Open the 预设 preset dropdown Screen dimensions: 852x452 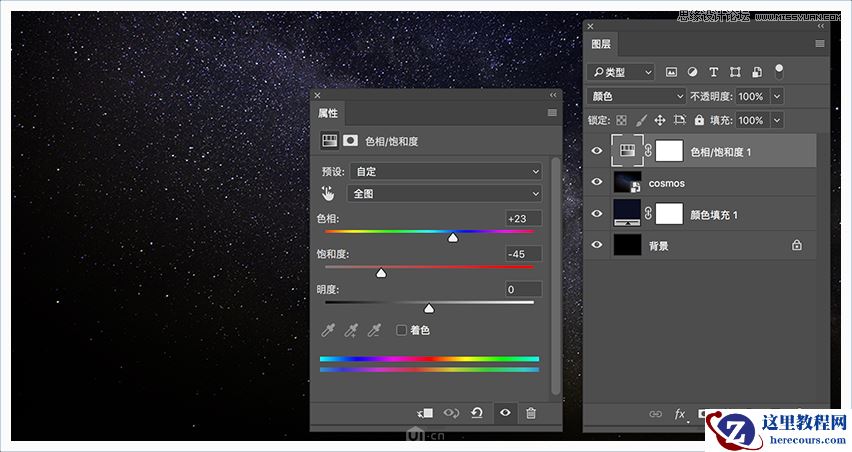(446, 172)
